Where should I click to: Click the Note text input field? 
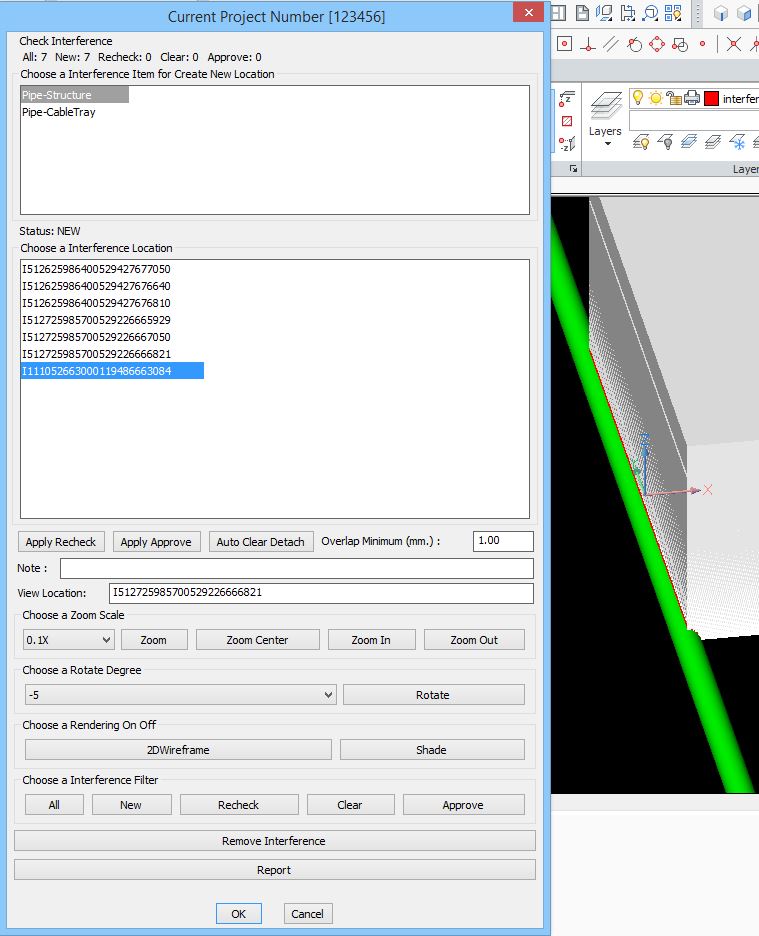(x=296, y=568)
